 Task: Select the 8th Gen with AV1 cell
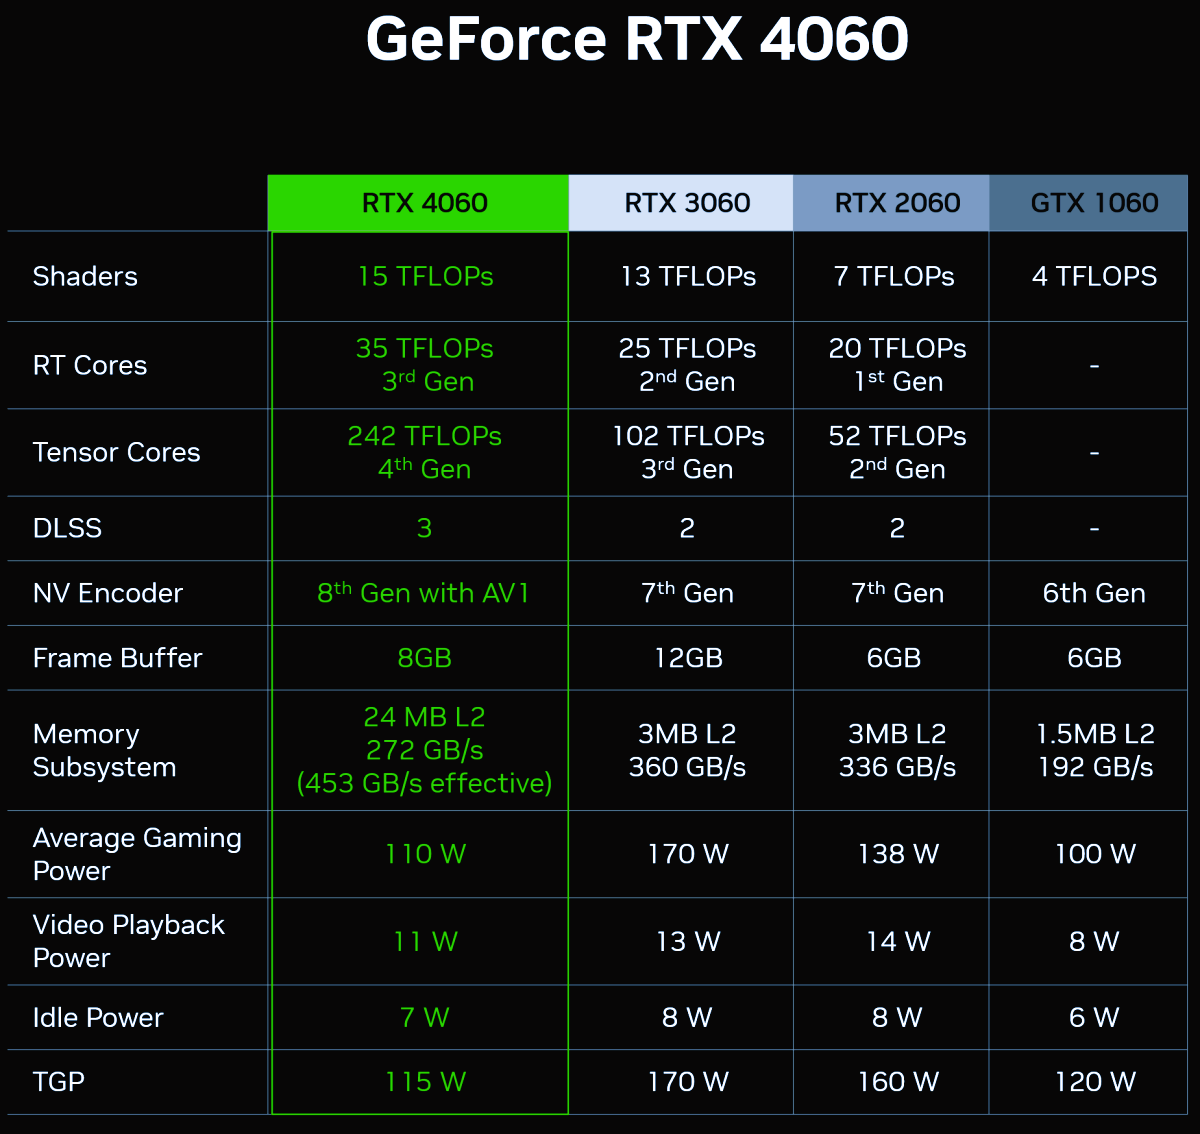point(424,593)
